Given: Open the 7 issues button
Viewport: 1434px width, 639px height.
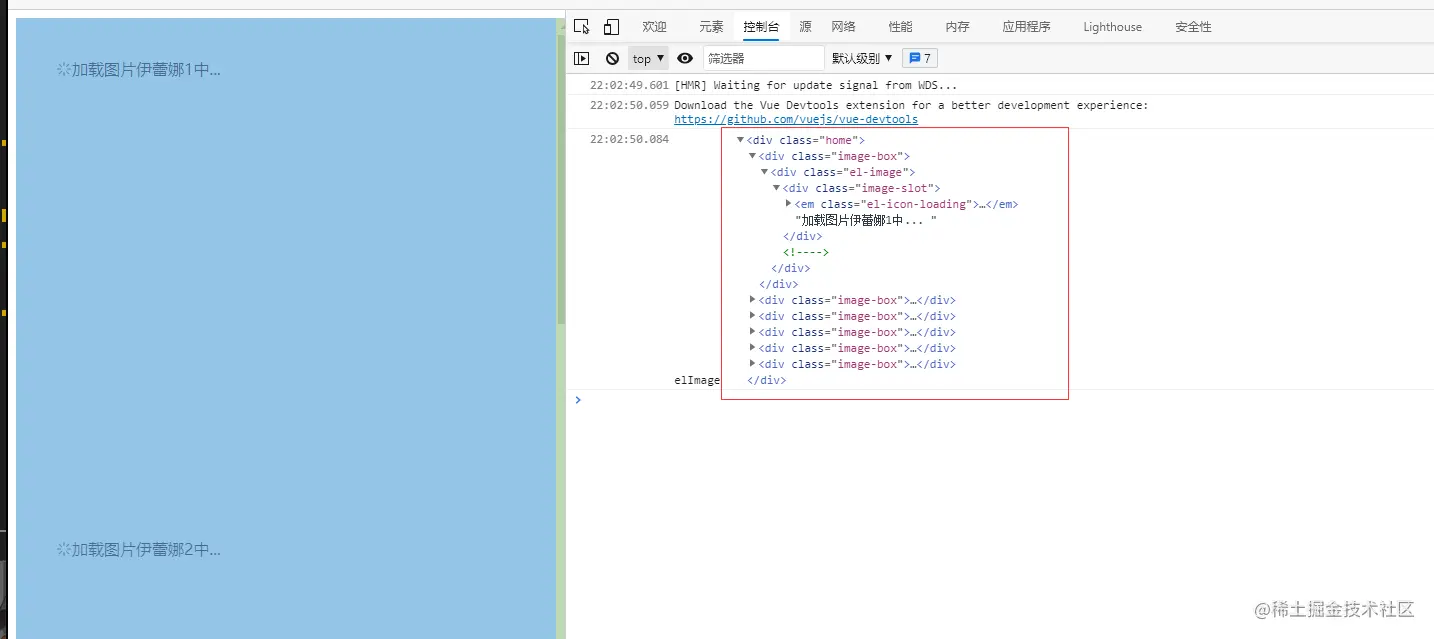Looking at the screenshot, I should coord(920,58).
